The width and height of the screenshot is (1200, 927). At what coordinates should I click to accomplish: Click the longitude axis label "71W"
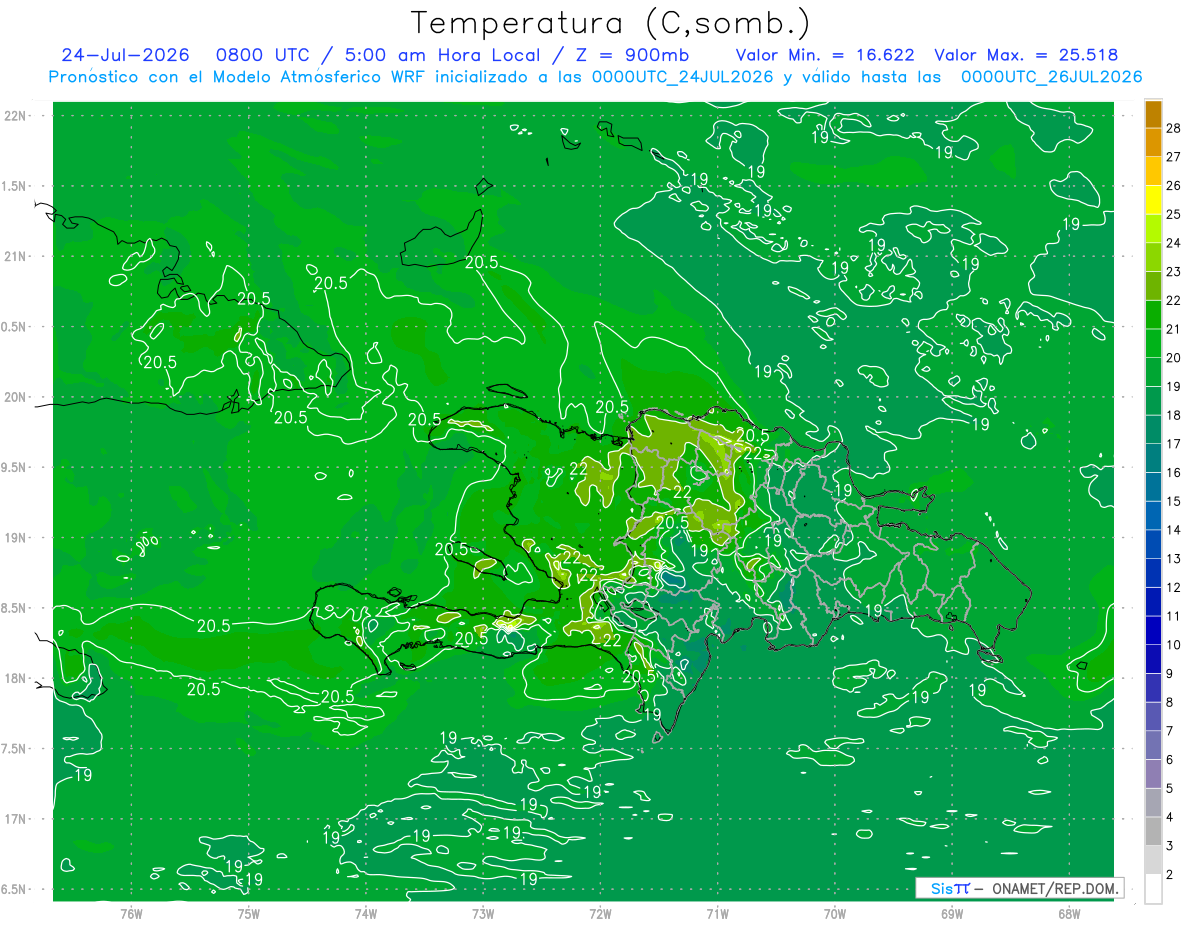coord(717,914)
